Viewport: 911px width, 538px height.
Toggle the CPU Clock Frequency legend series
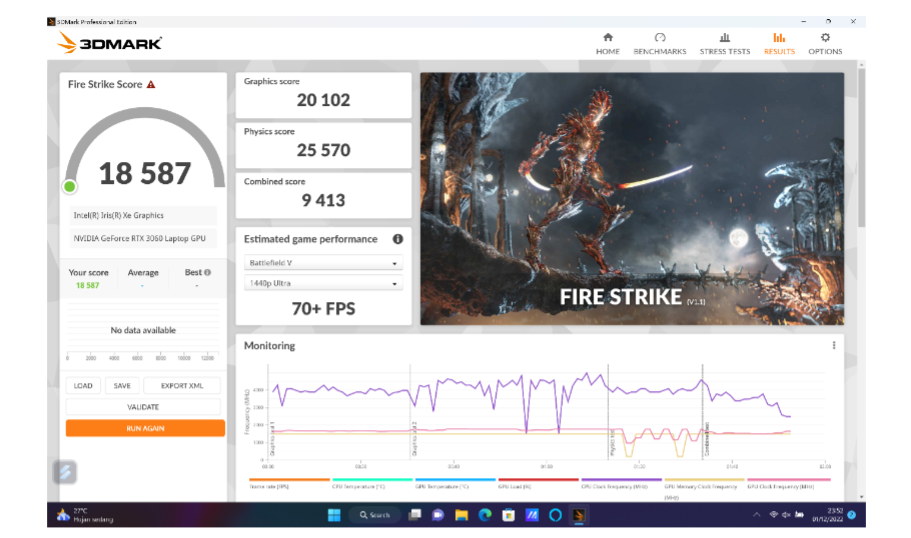(621, 483)
